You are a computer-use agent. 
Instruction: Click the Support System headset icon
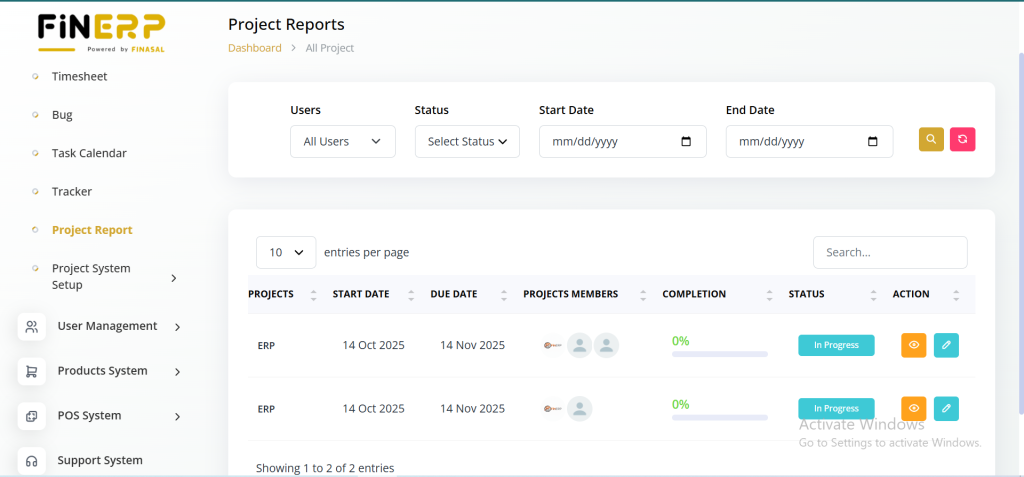(32, 460)
